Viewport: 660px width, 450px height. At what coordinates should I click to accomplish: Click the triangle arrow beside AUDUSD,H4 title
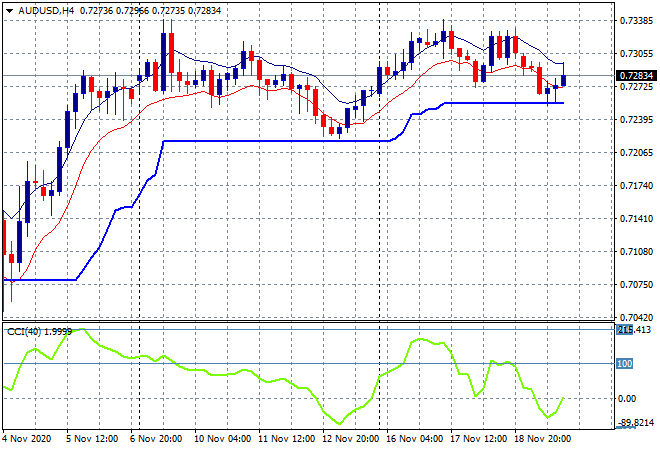(9, 11)
